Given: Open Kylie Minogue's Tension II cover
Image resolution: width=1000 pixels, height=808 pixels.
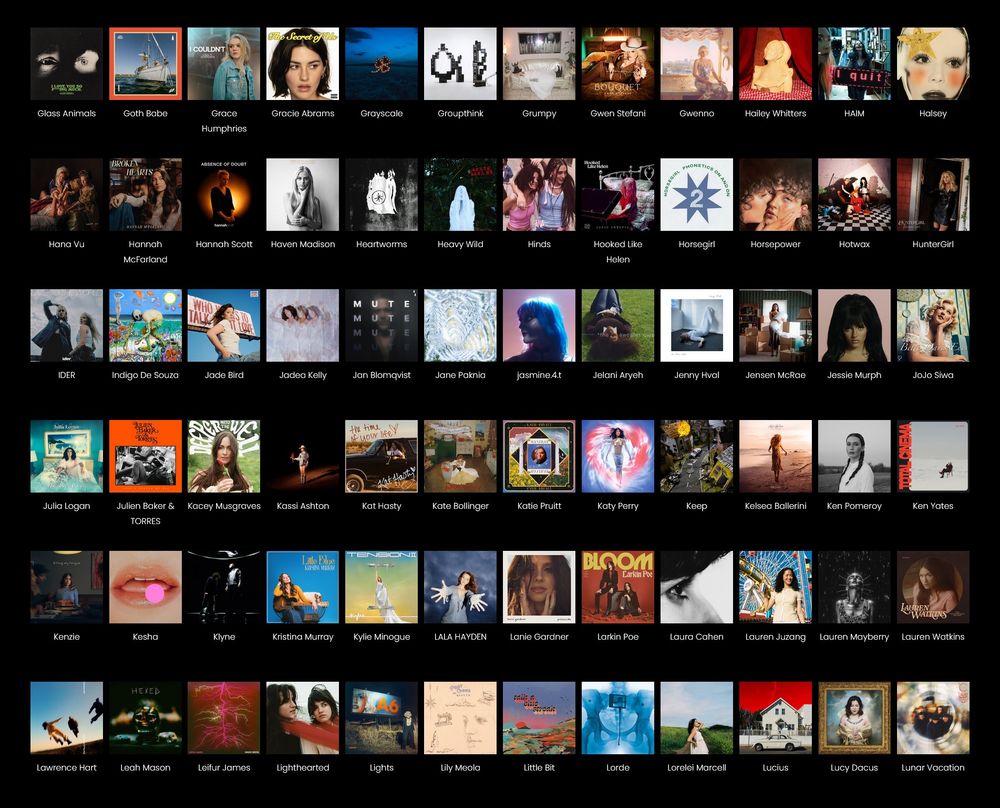Looking at the screenshot, I should [381, 587].
